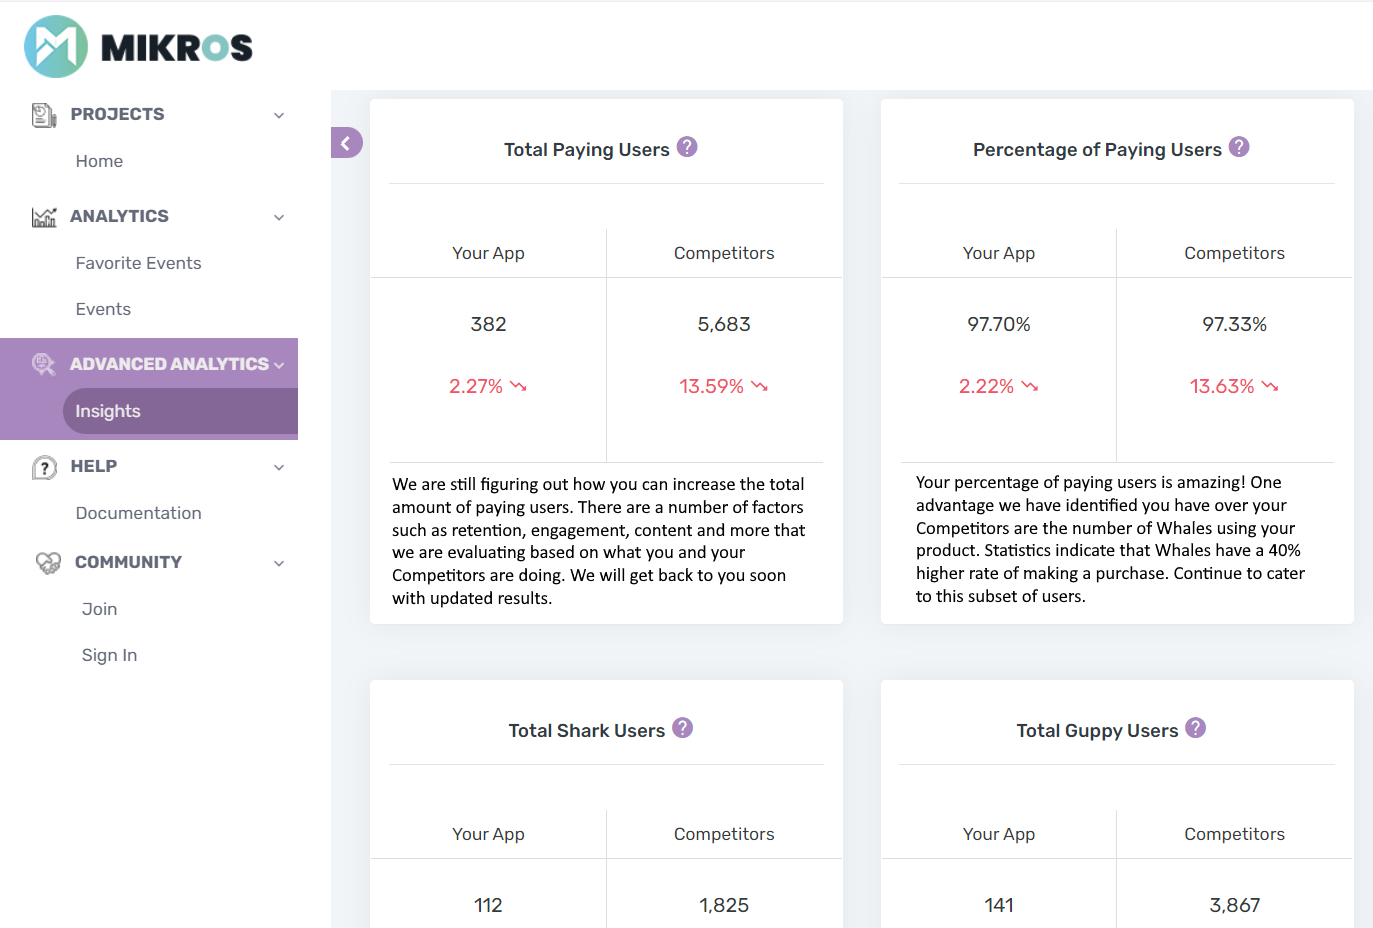Open help tooltip for Total Paying Users
This screenshot has width=1373, height=928.
coord(687,147)
